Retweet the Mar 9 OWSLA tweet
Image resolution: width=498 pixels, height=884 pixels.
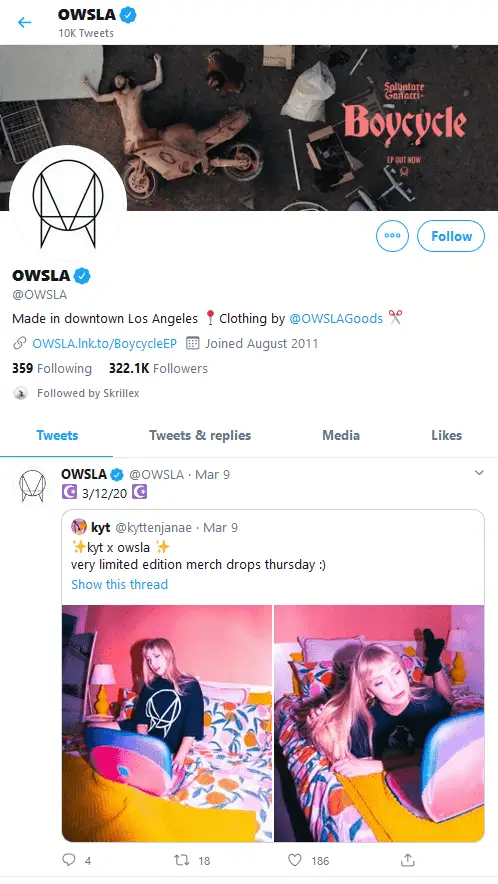coord(182,860)
